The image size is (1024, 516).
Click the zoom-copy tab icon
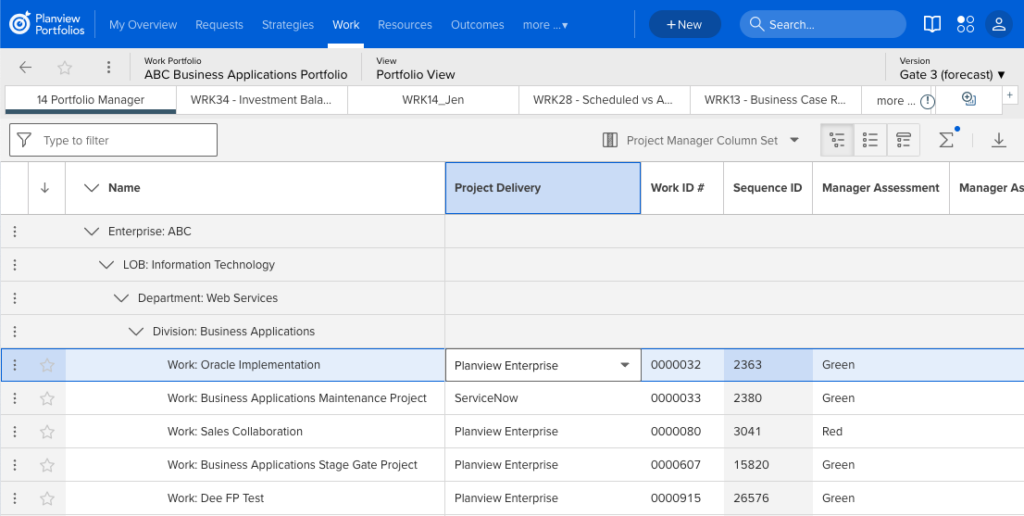(969, 99)
